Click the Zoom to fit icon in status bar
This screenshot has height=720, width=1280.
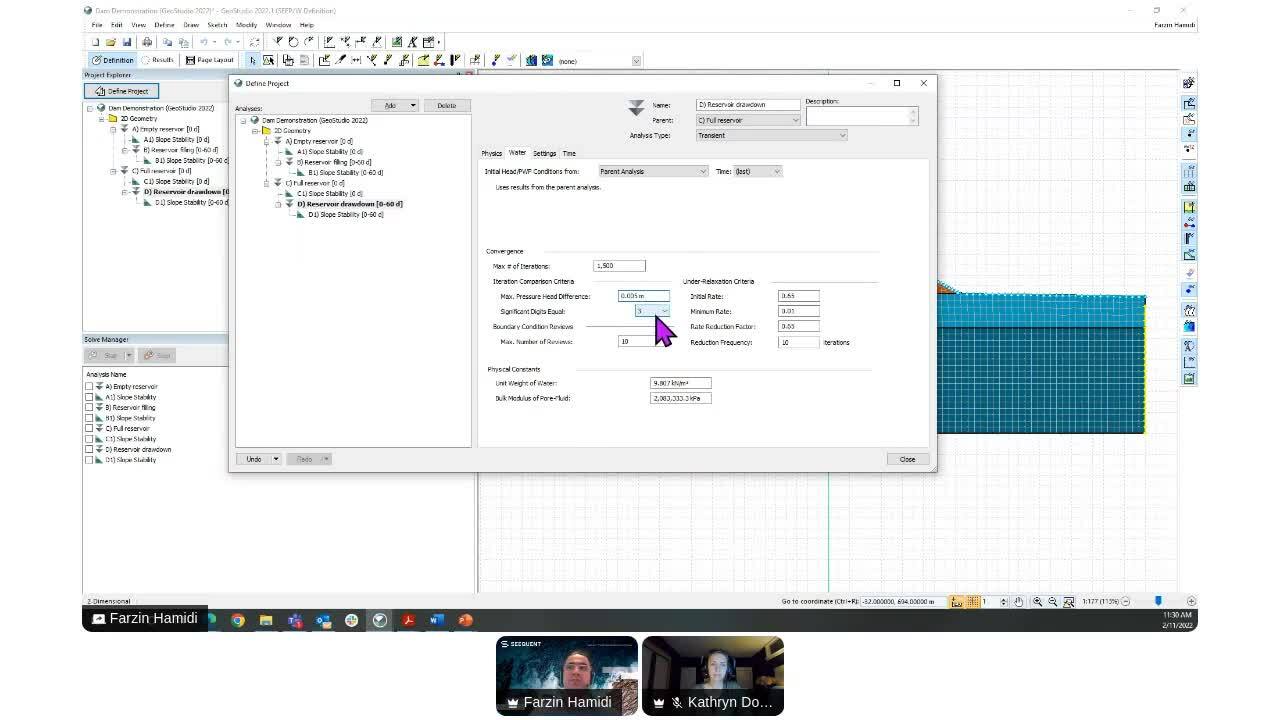click(x=1068, y=602)
